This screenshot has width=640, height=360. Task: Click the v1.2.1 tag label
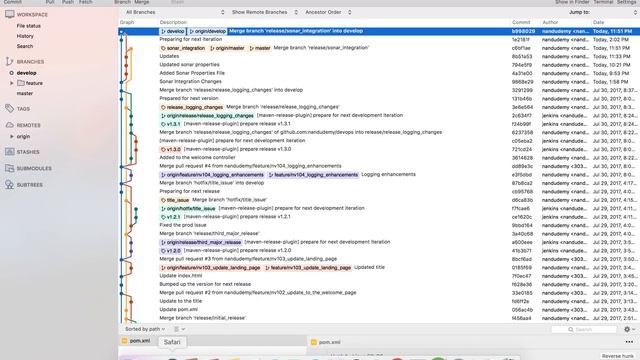point(171,217)
